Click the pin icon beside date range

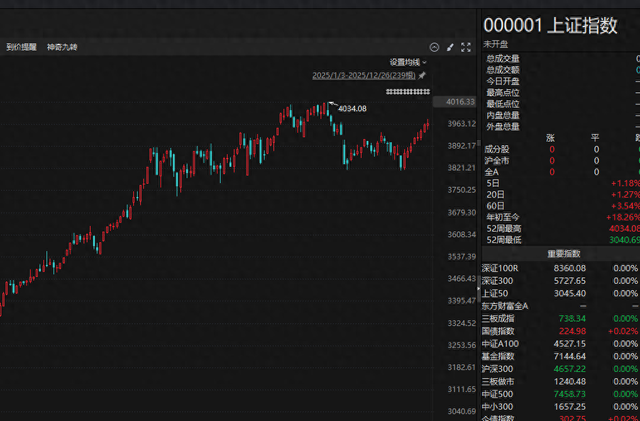(x=422, y=76)
